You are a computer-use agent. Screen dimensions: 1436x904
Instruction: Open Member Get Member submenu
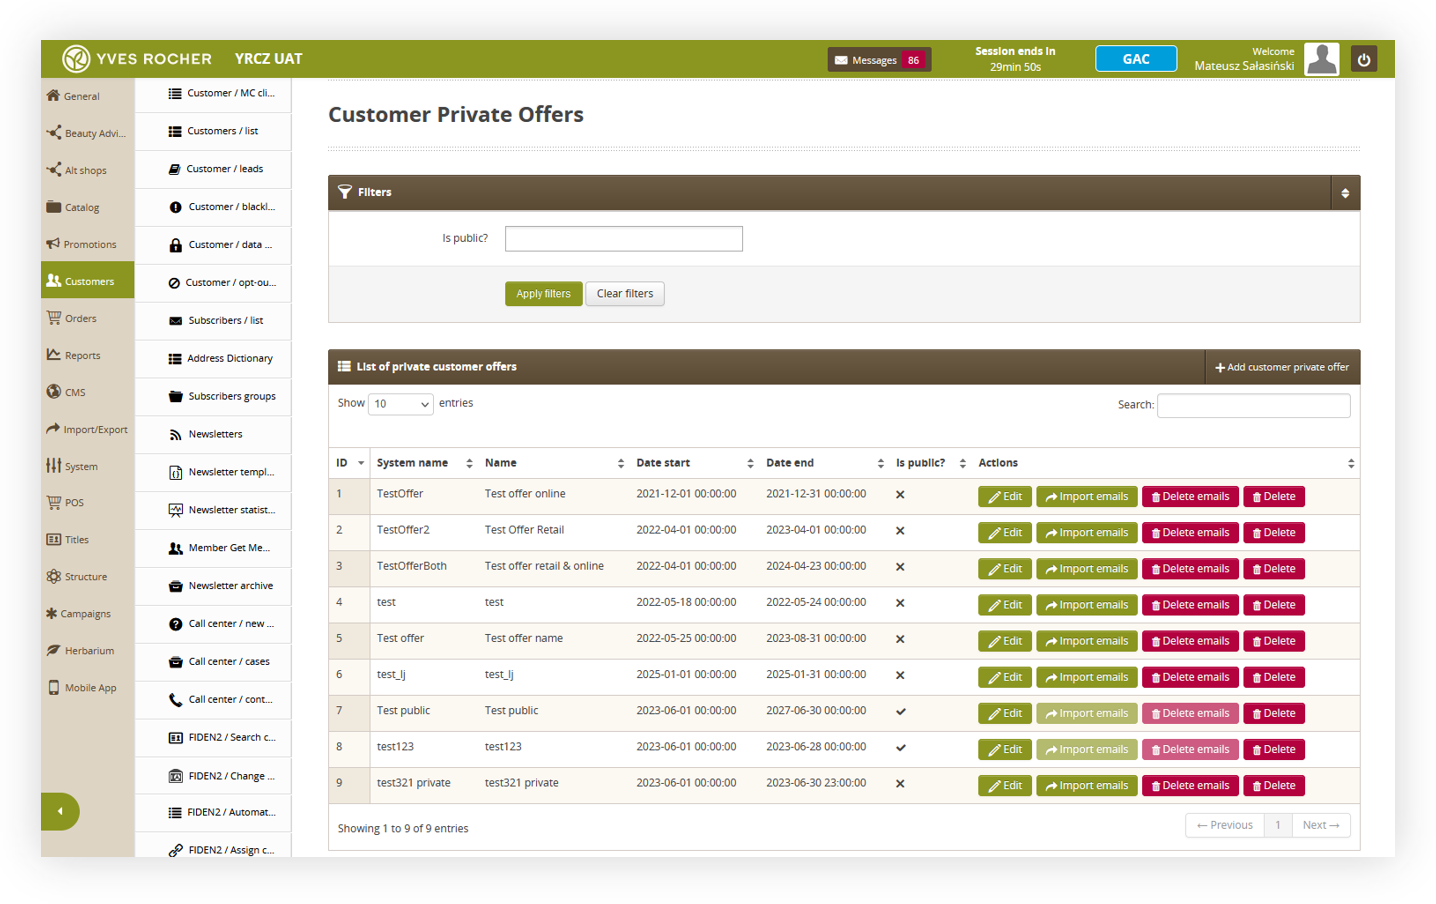(x=213, y=548)
